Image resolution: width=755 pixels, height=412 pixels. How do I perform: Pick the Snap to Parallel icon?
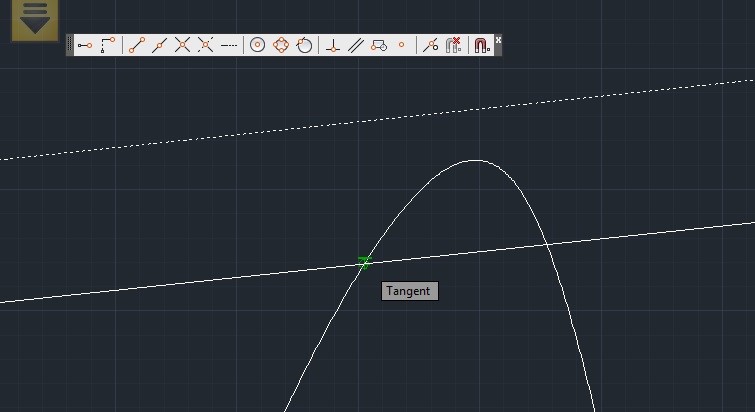356,45
